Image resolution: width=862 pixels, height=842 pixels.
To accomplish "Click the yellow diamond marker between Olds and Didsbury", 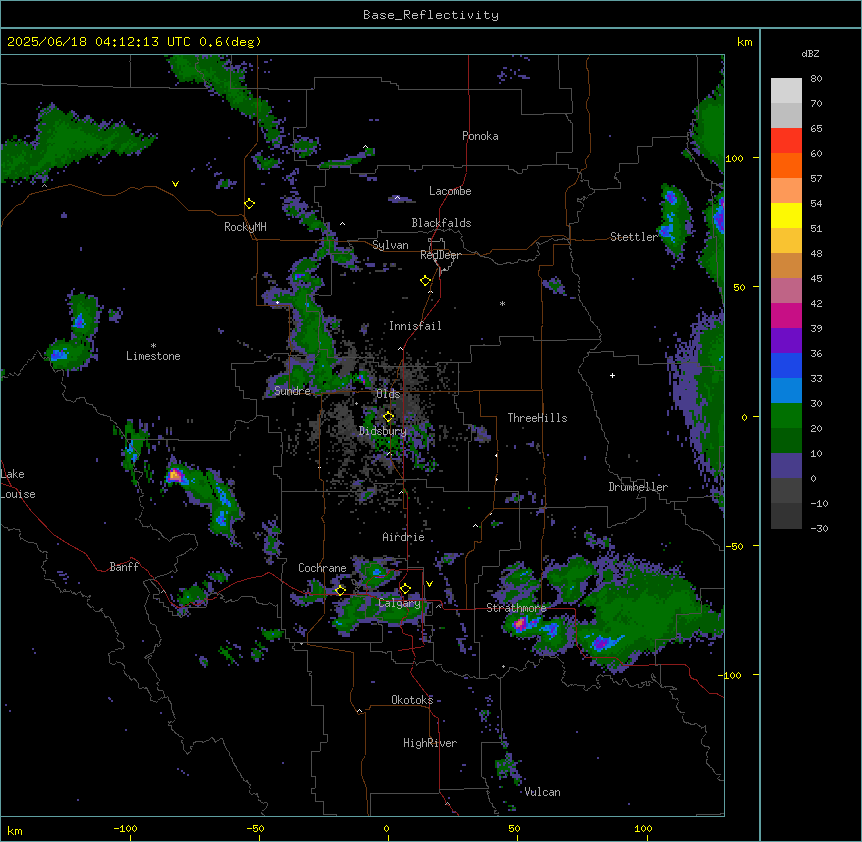I will click(x=389, y=417).
